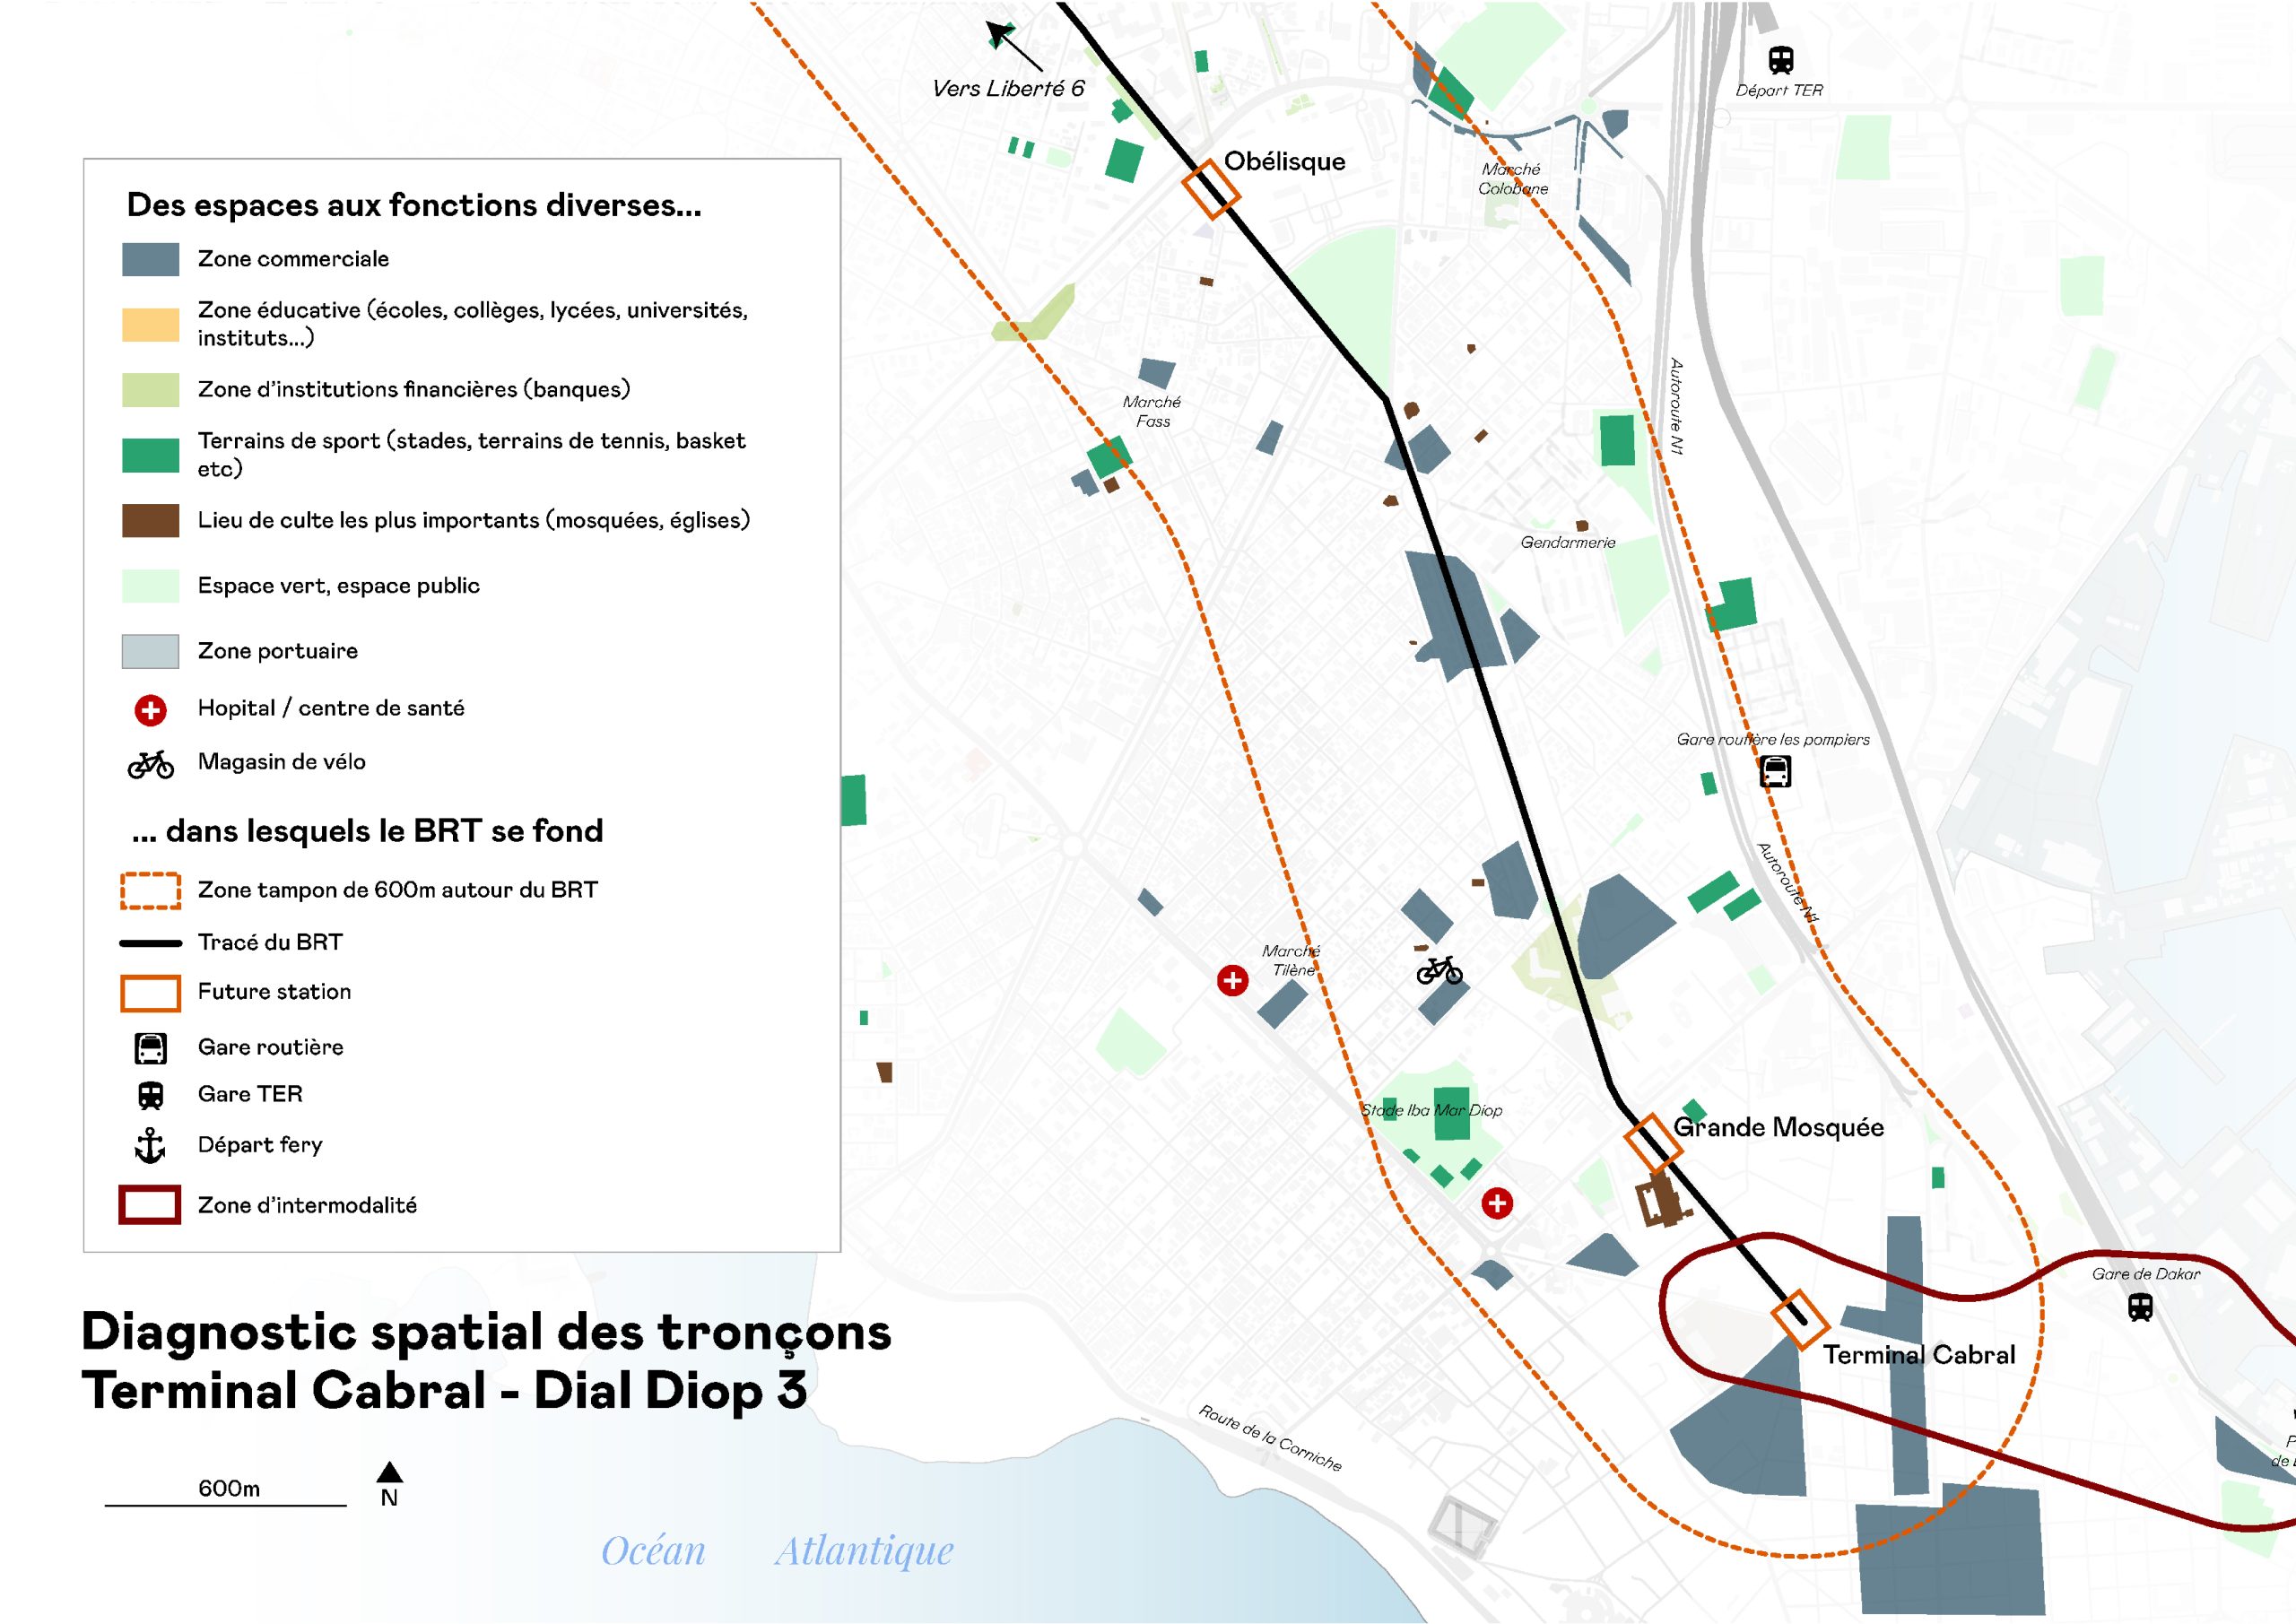Click the Gare routière les pompiers bus icon

(x=1775, y=771)
